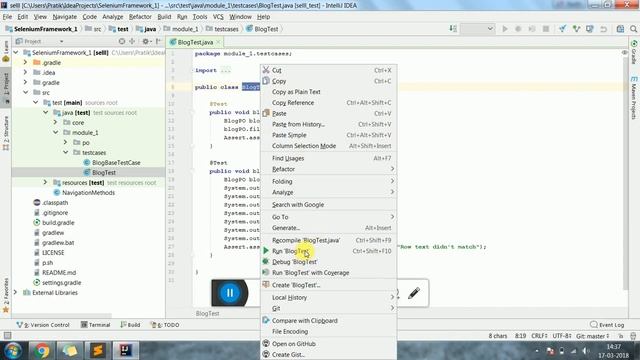
Task: Open Gradle side tool window
Action: (x=634, y=52)
